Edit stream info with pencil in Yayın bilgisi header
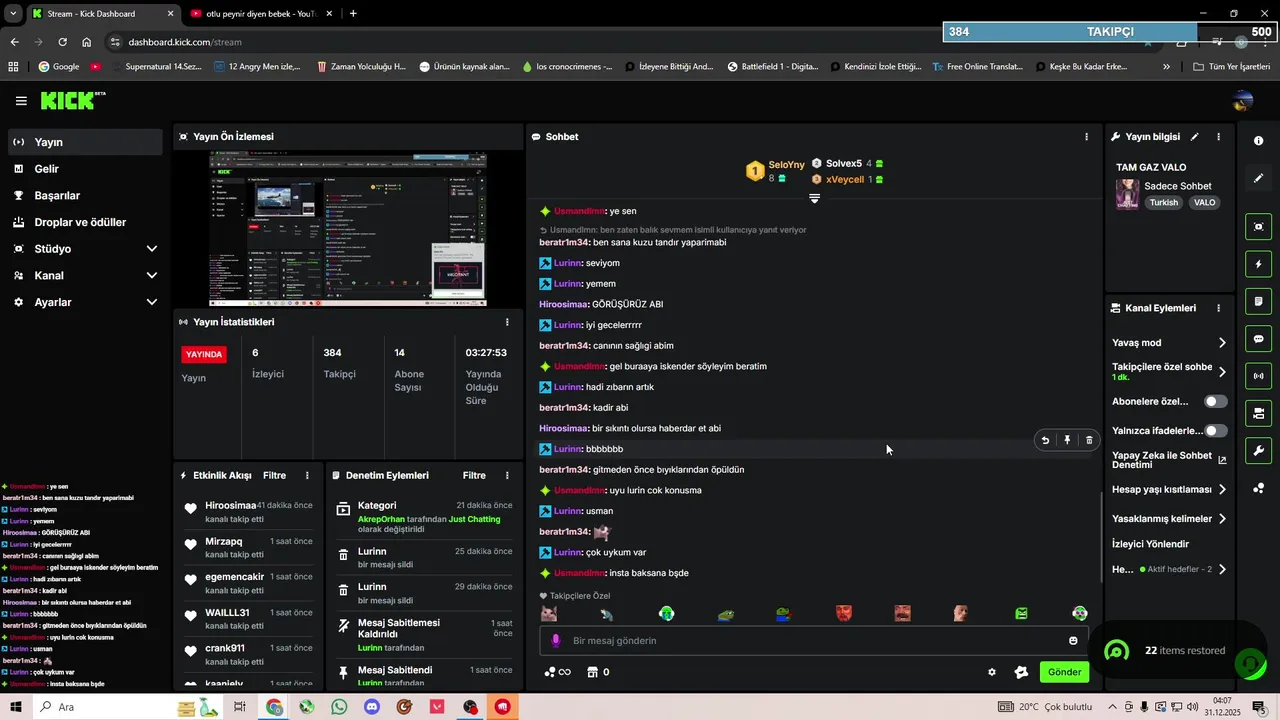The image size is (1280, 720). 1194,137
